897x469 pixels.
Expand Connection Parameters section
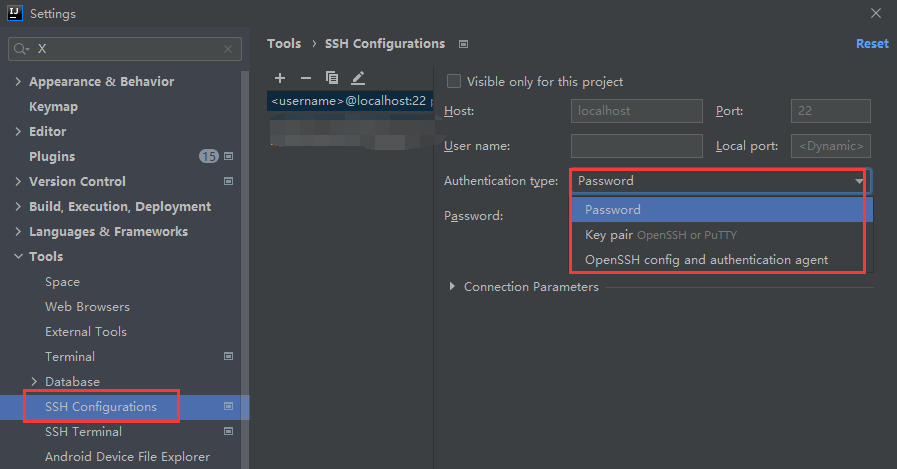452,286
